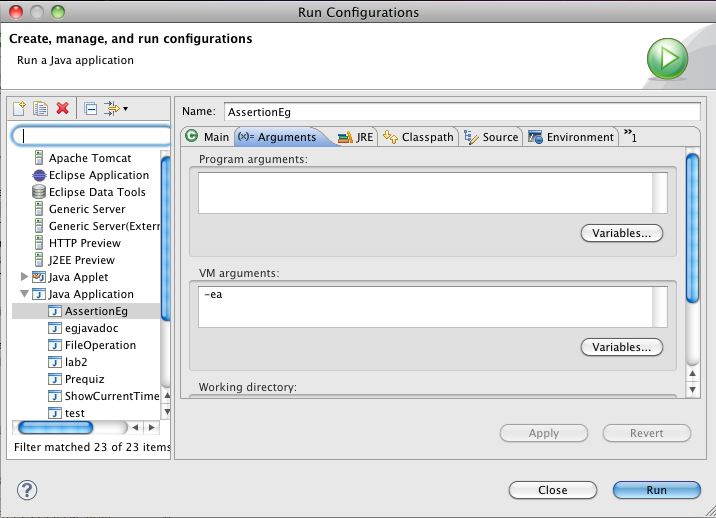
Task: Click the egjavadoc J icon
Action: click(55, 328)
